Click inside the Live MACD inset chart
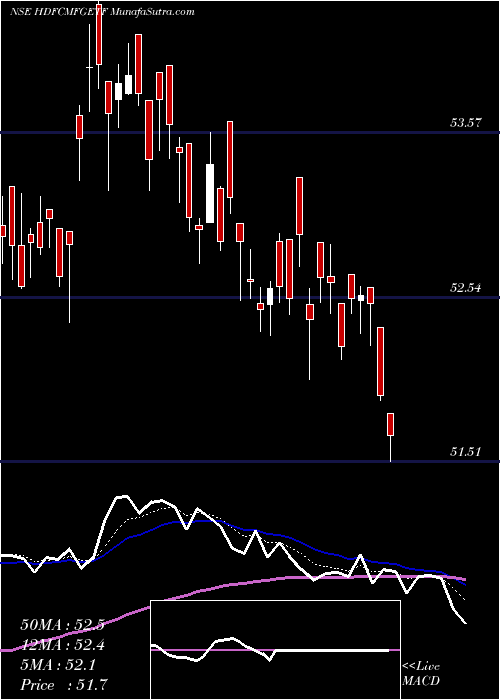500x700 pixels. (x=275, y=650)
